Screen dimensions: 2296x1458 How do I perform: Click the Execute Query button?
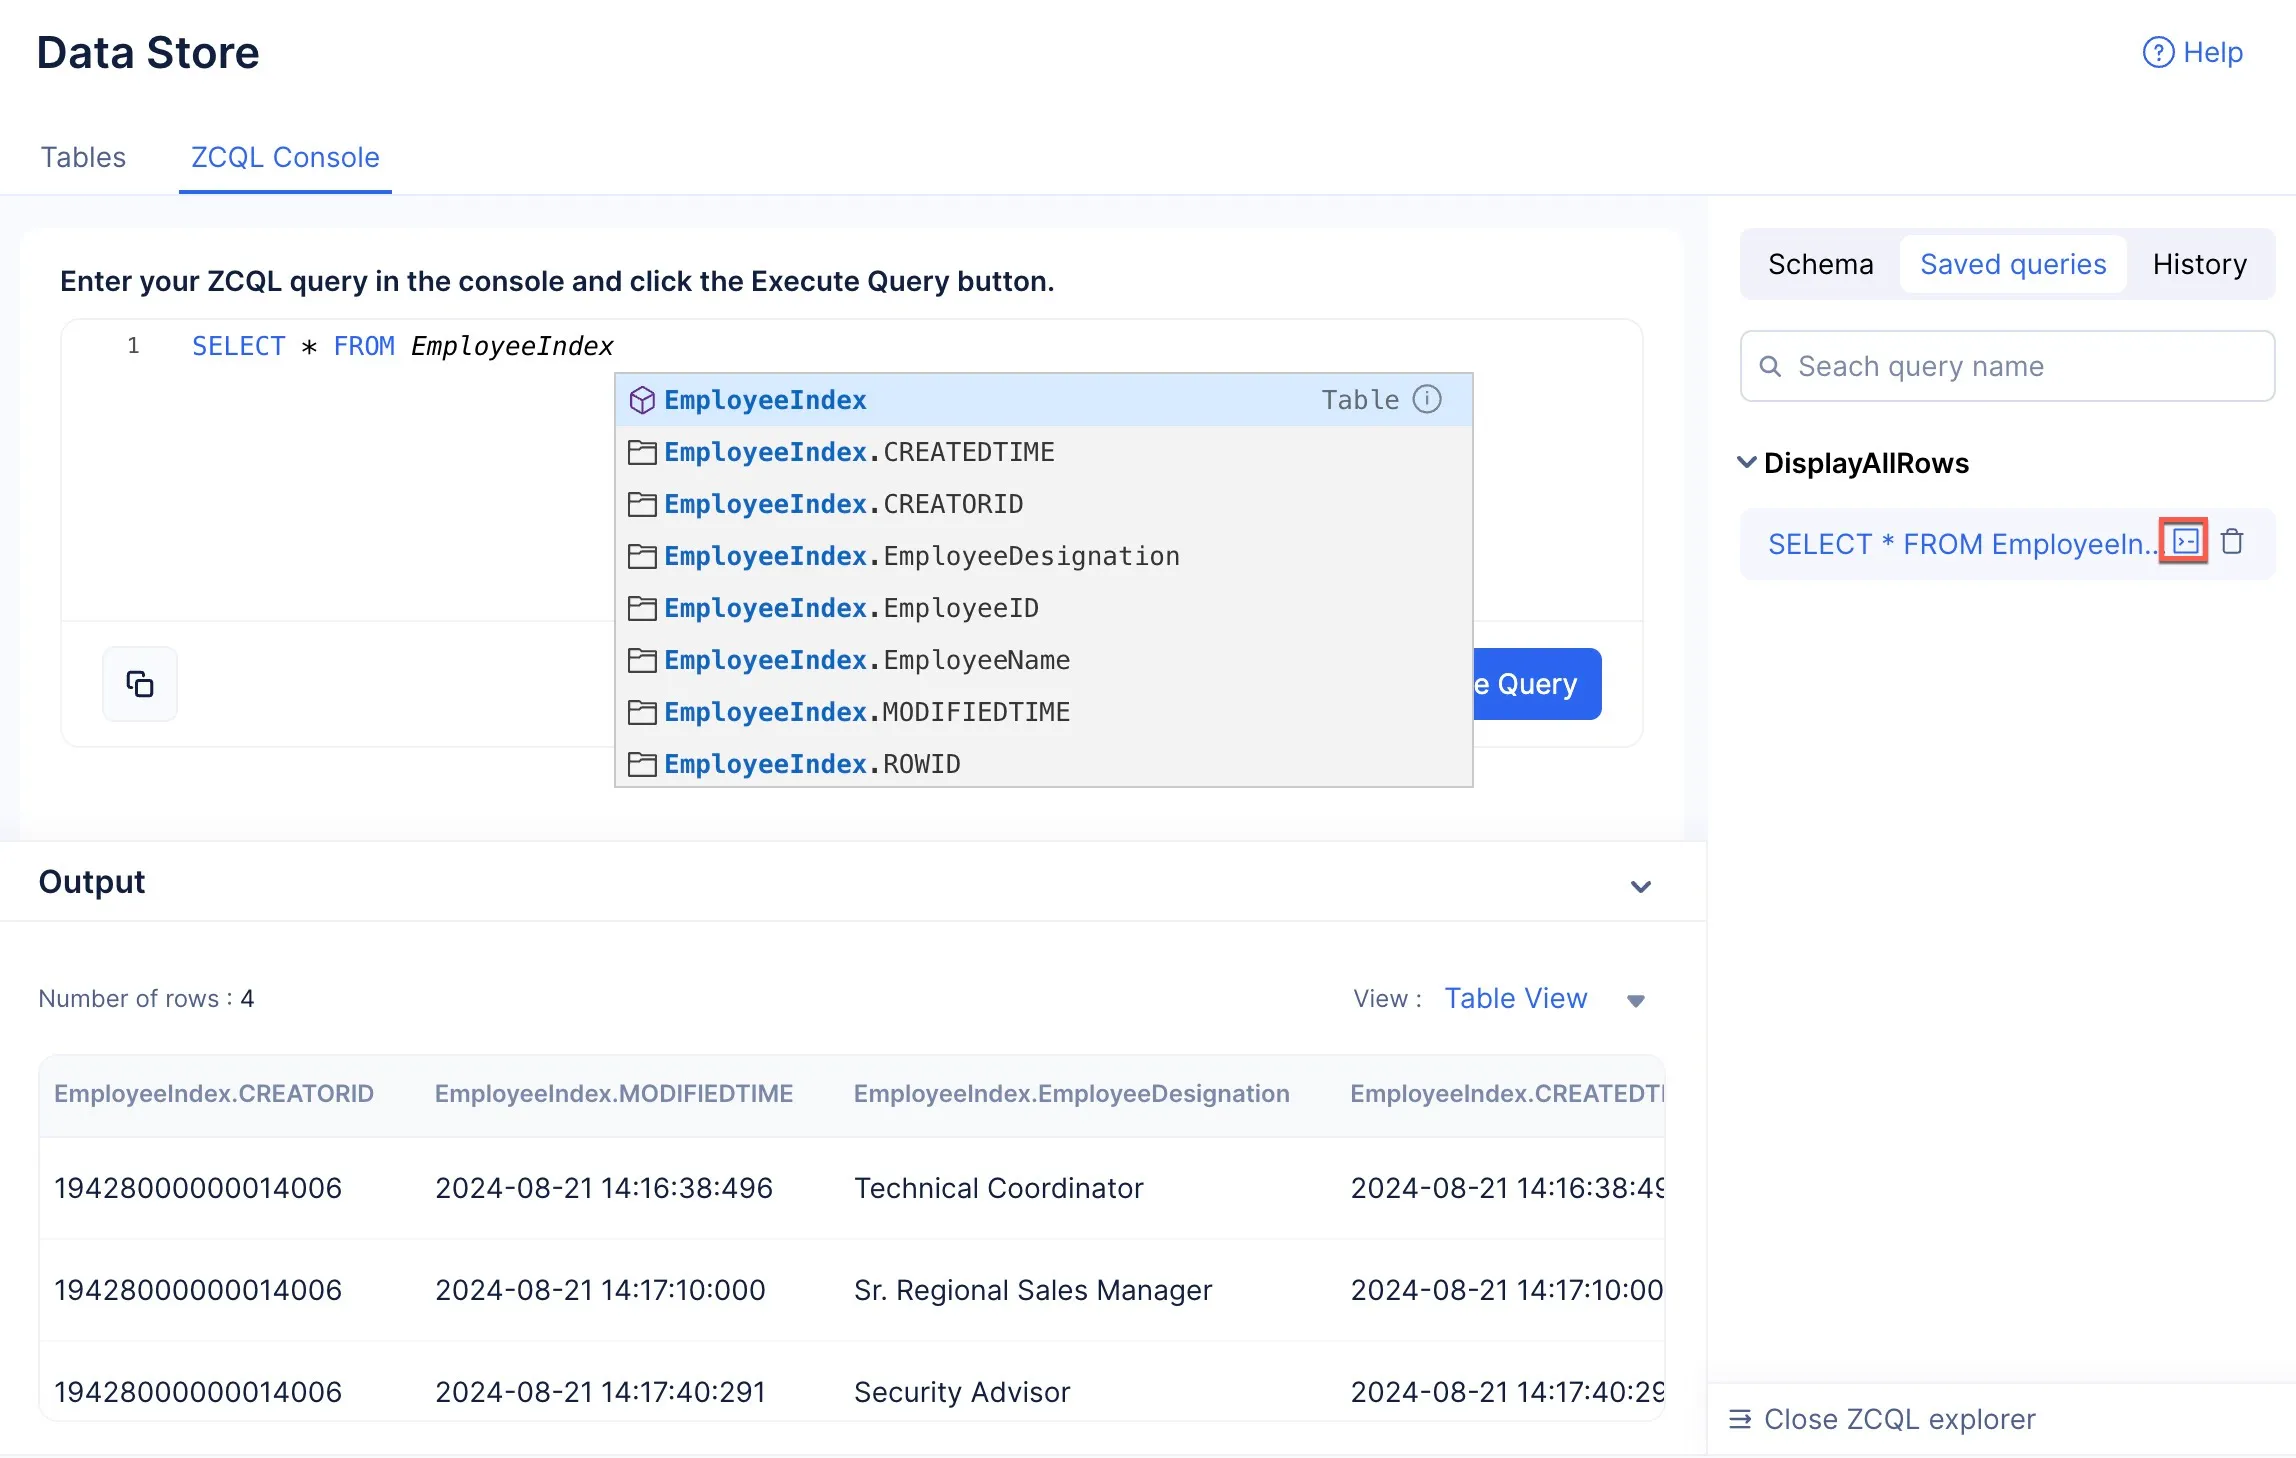point(1536,684)
